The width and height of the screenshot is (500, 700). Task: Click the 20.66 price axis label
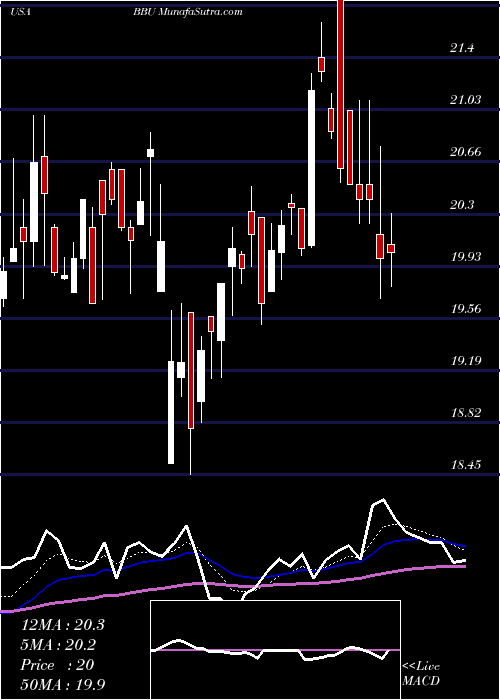466,152
